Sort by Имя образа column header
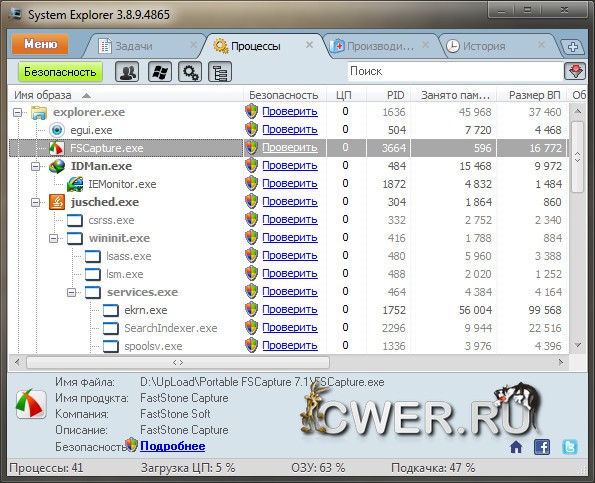The height and width of the screenshot is (483, 595). pos(126,95)
